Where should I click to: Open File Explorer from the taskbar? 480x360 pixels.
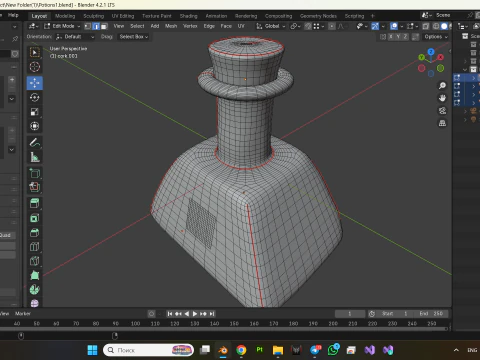click(x=278, y=350)
